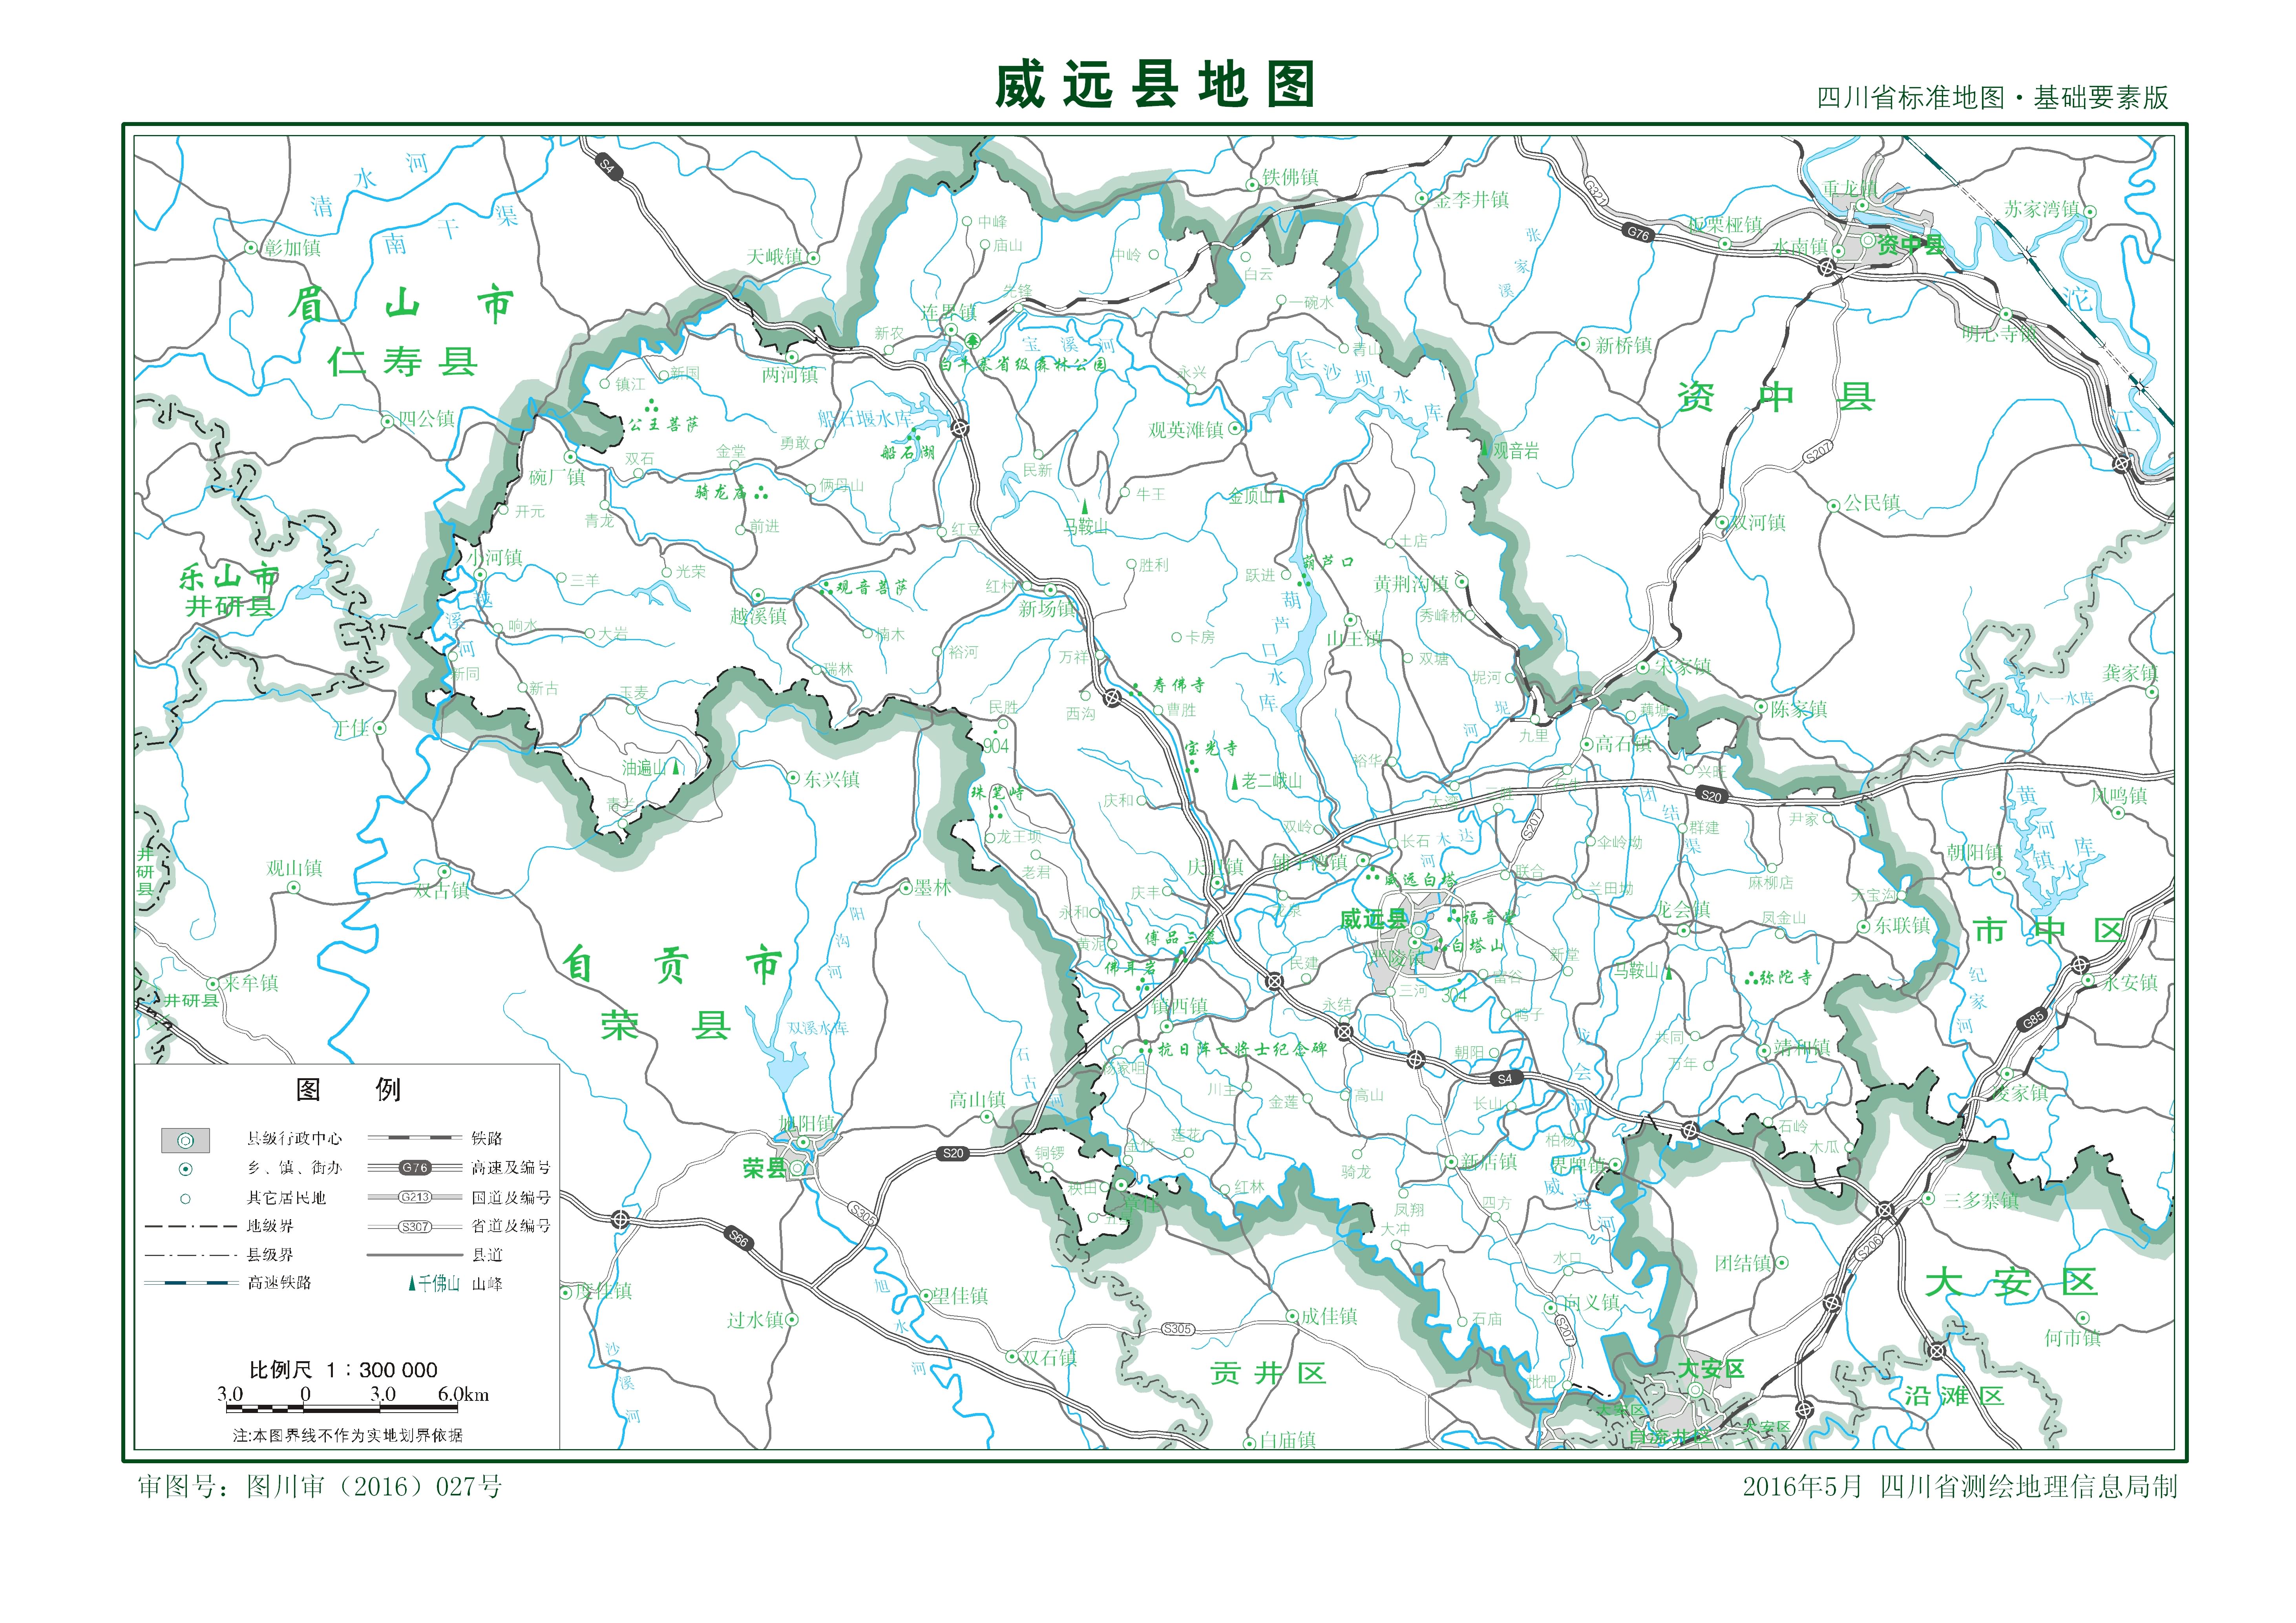Click the G213 national road shield in legend

tap(415, 1197)
